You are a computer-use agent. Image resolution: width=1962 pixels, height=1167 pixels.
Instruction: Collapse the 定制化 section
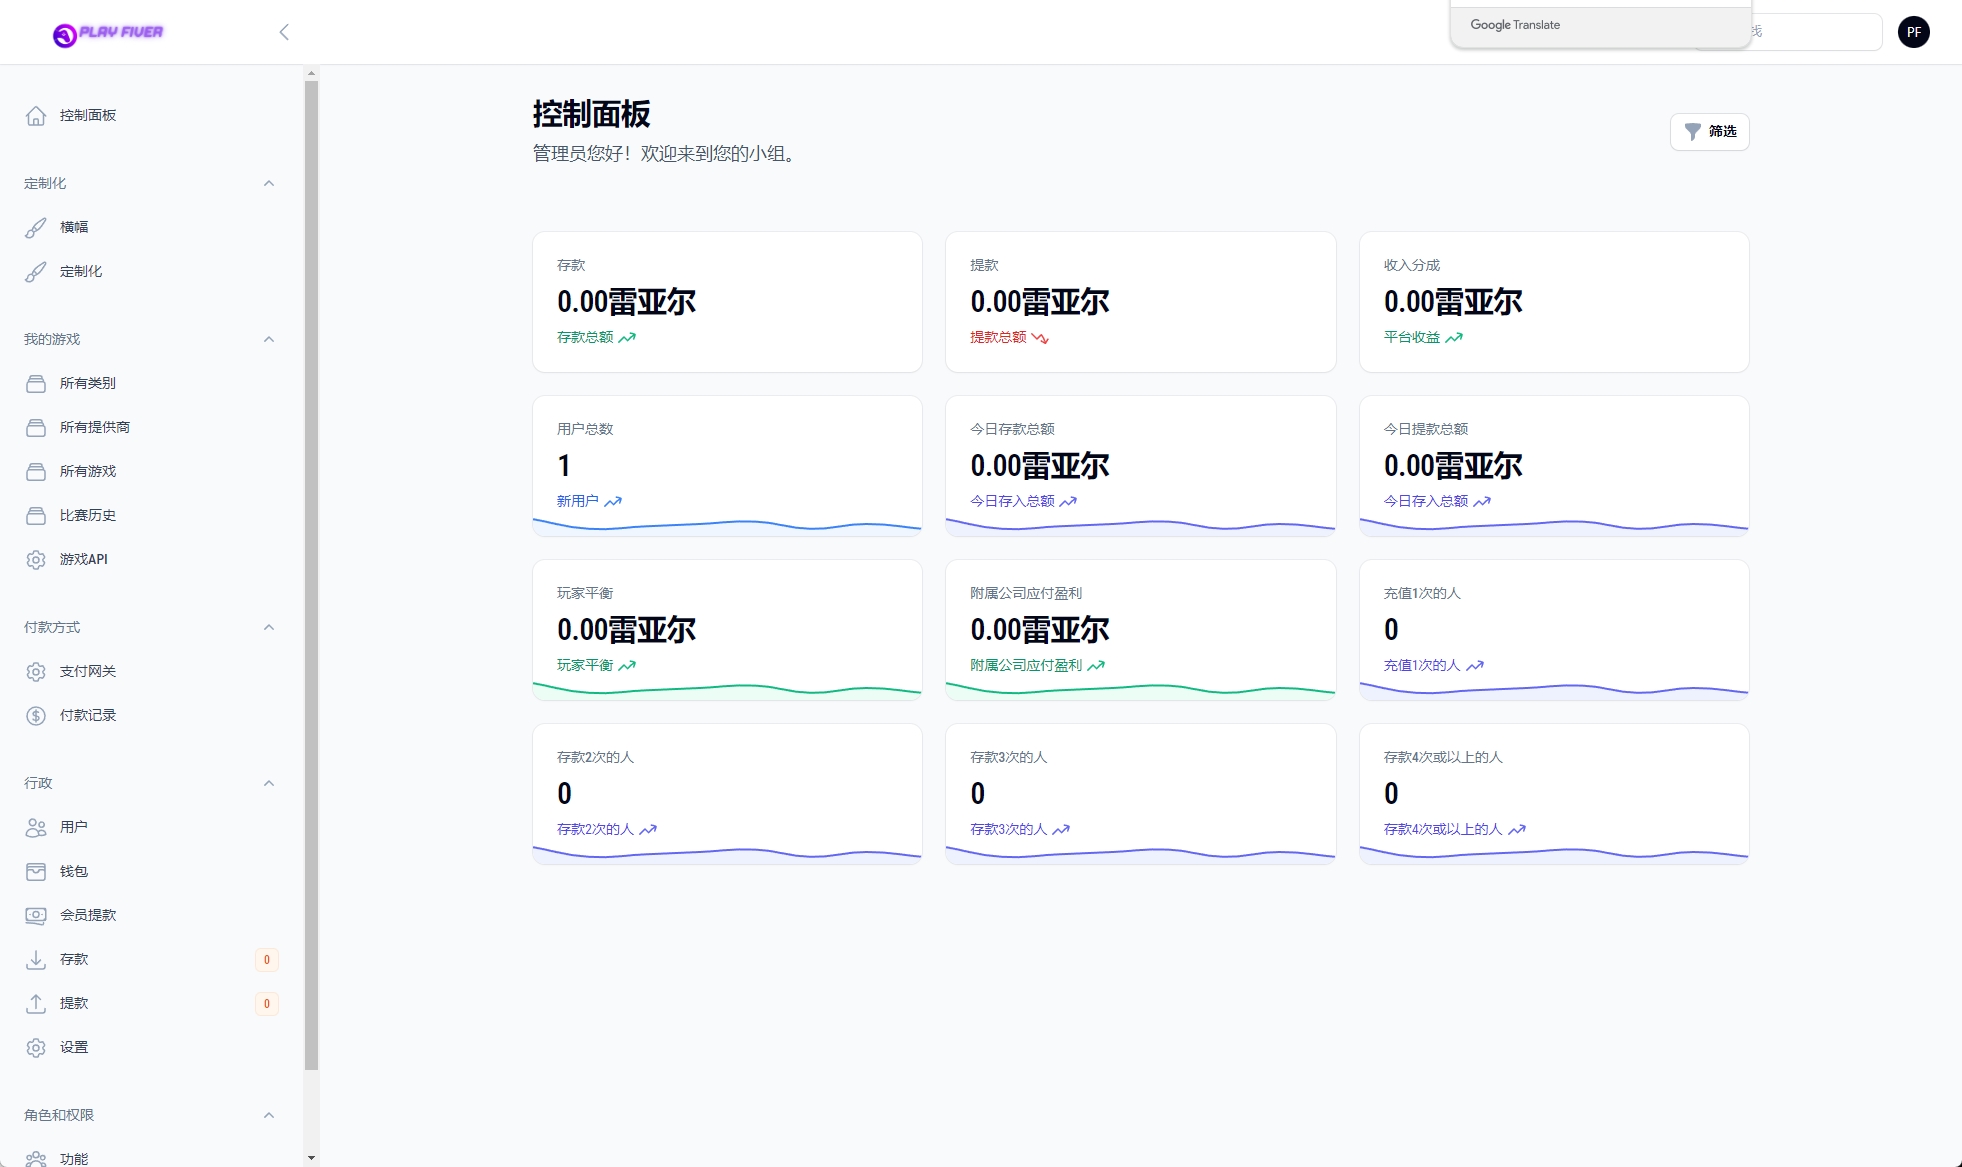[269, 184]
